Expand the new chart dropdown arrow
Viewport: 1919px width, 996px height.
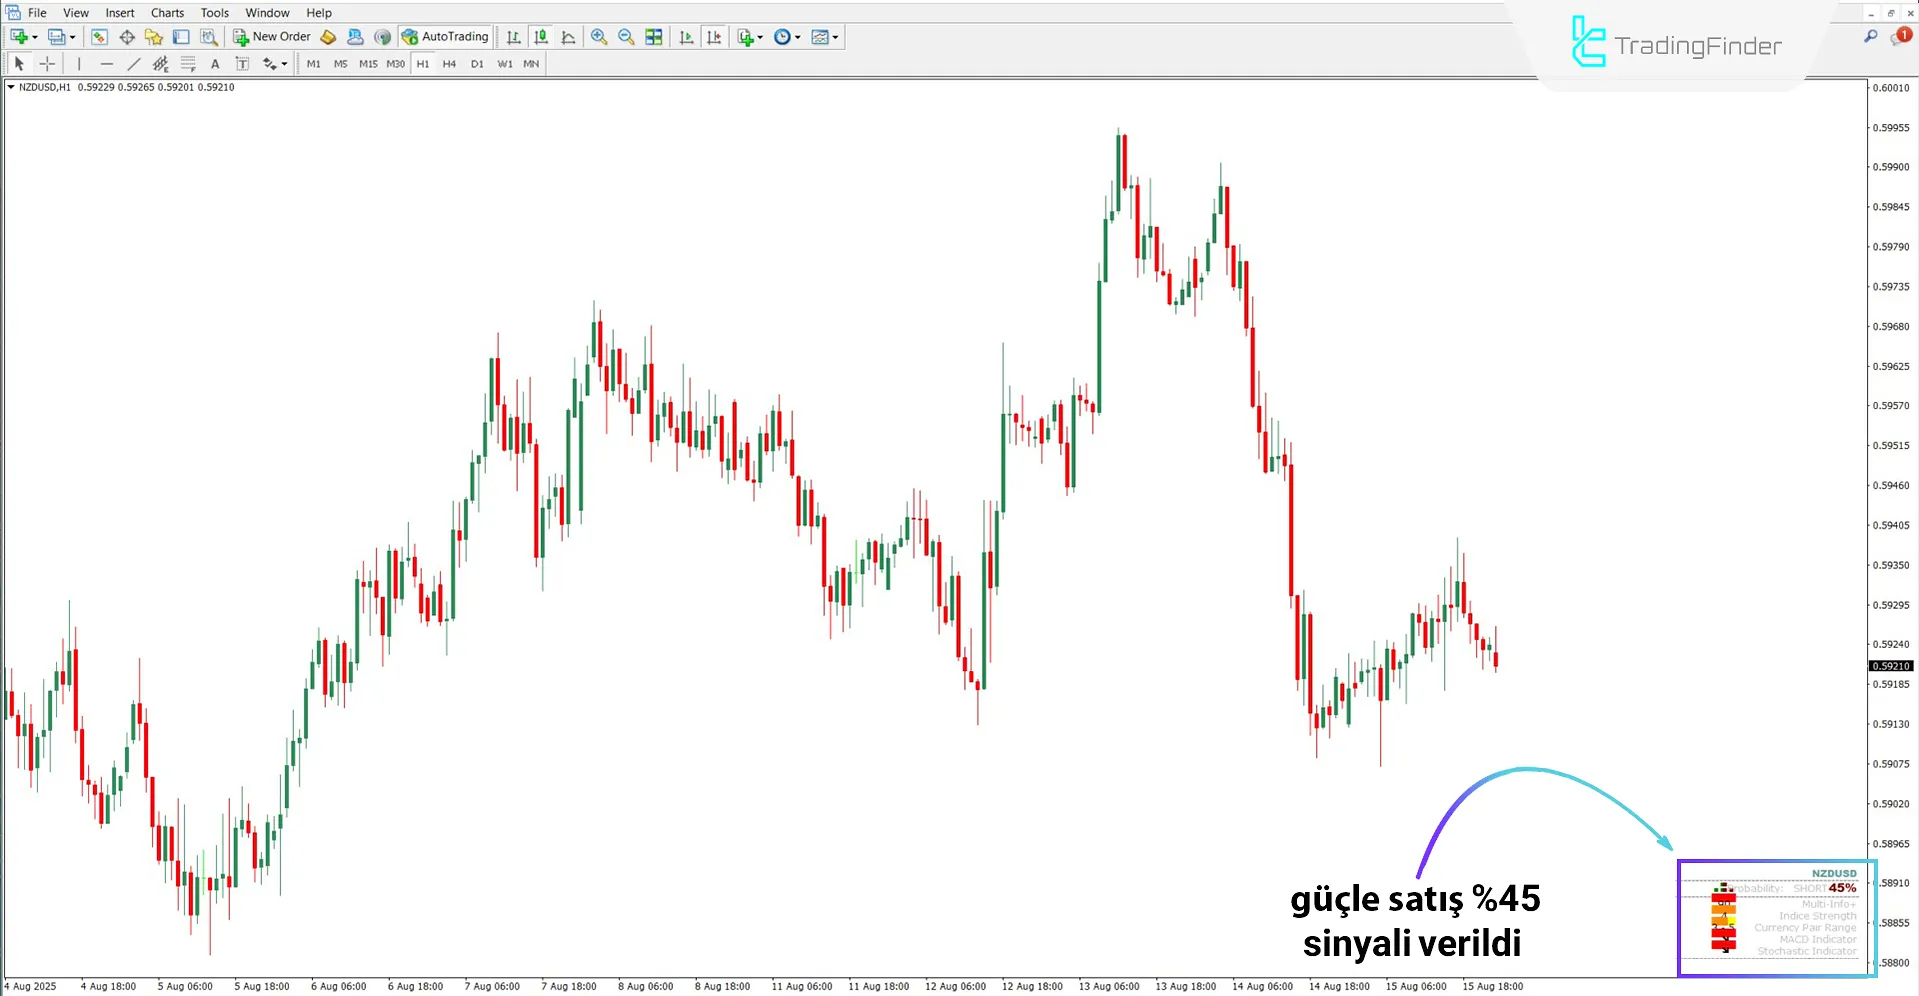coord(35,37)
